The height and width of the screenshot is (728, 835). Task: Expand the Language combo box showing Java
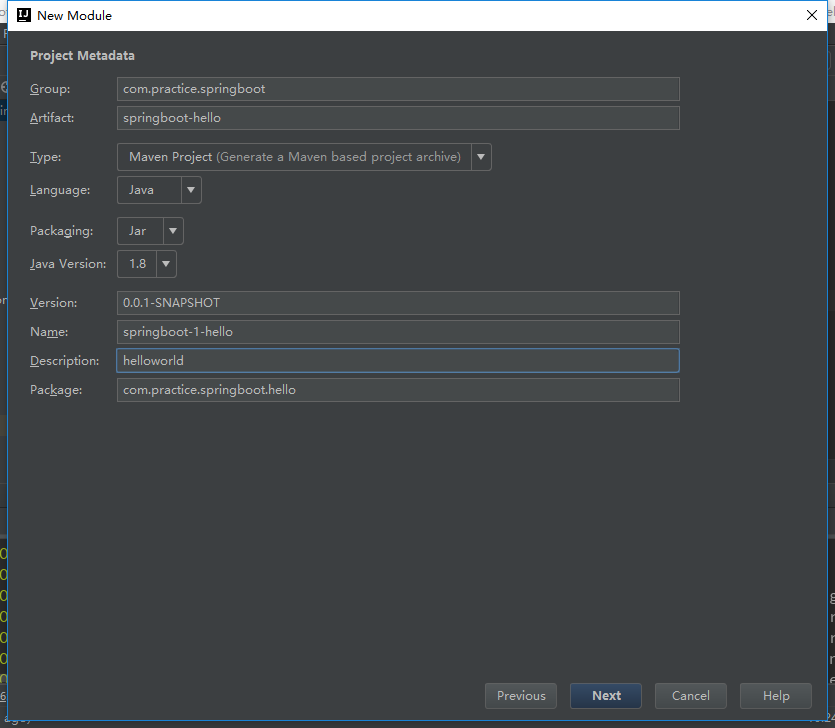(x=159, y=190)
